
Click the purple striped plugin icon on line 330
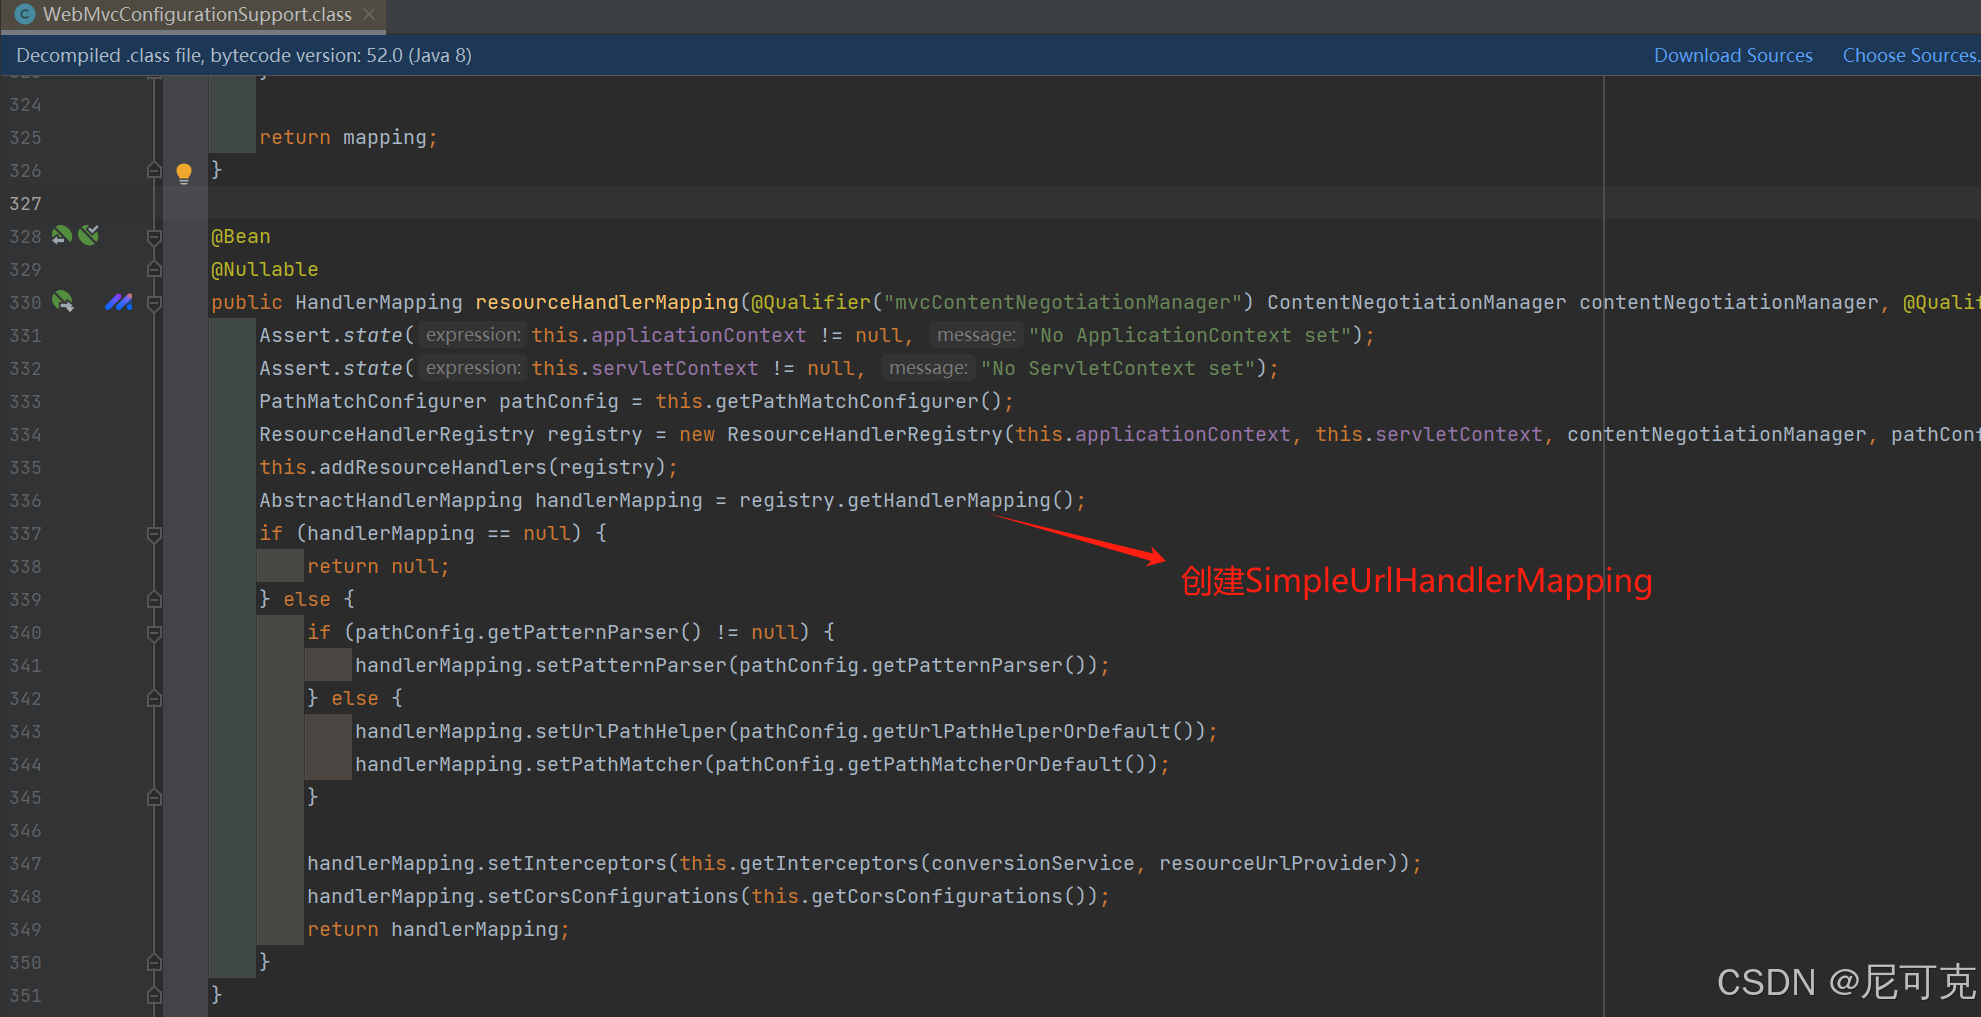point(119,301)
